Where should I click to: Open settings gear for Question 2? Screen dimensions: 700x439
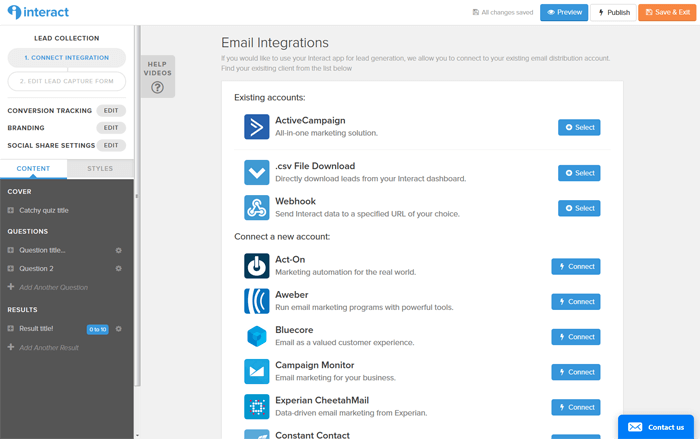pyautogui.click(x=119, y=269)
